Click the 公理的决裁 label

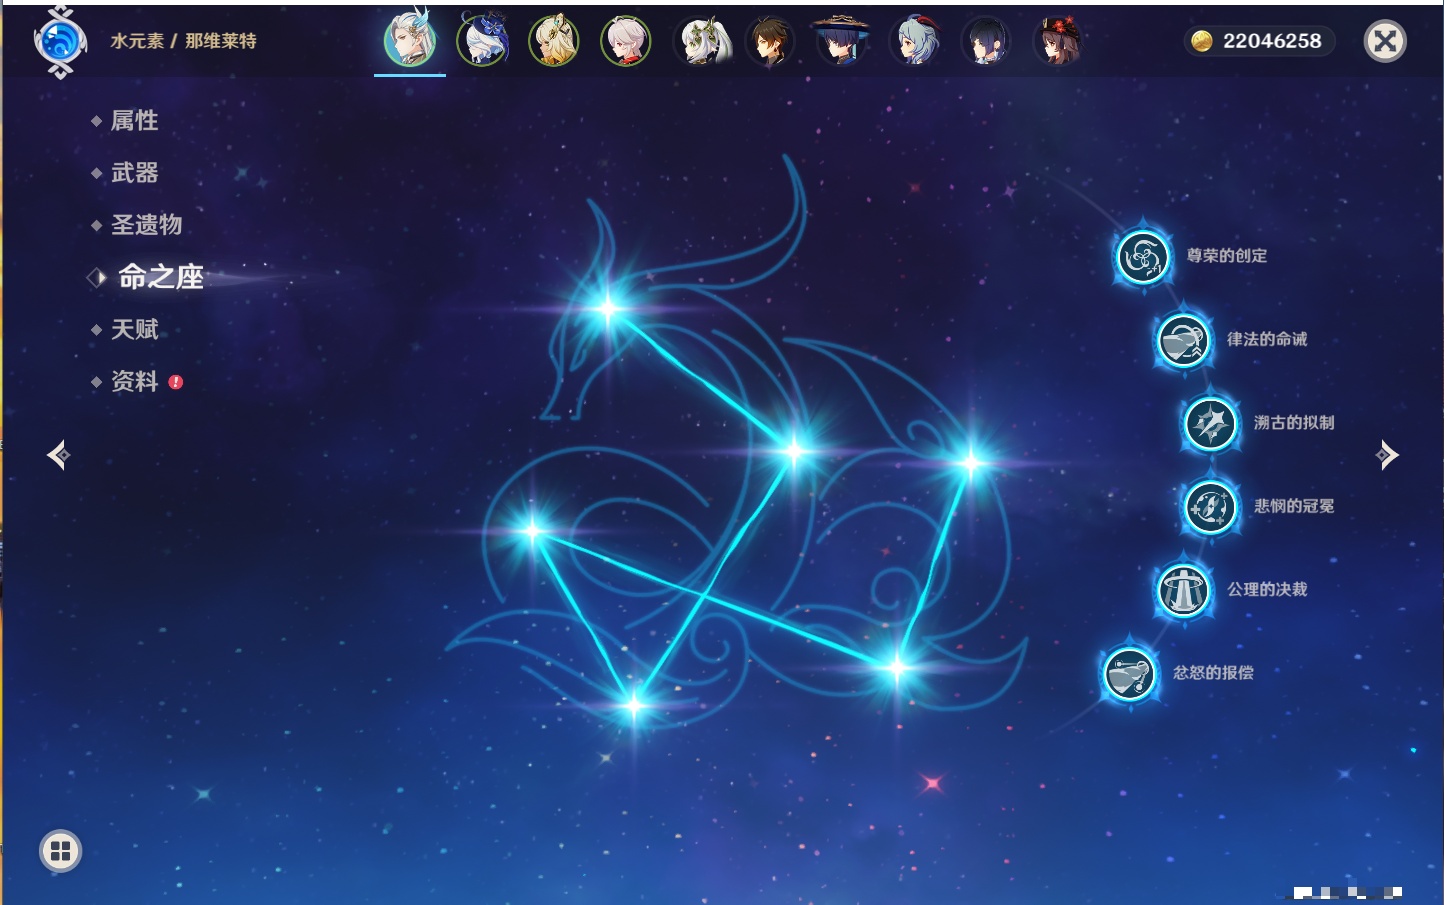pos(1267,589)
